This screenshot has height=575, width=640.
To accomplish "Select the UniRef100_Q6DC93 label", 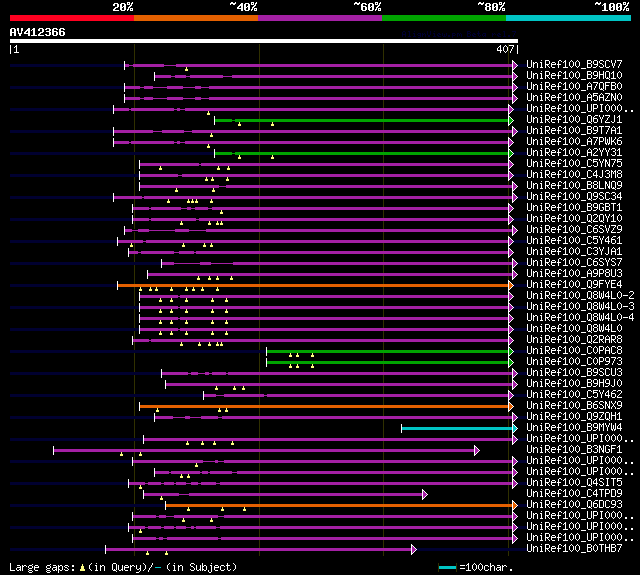I will click(574, 505).
